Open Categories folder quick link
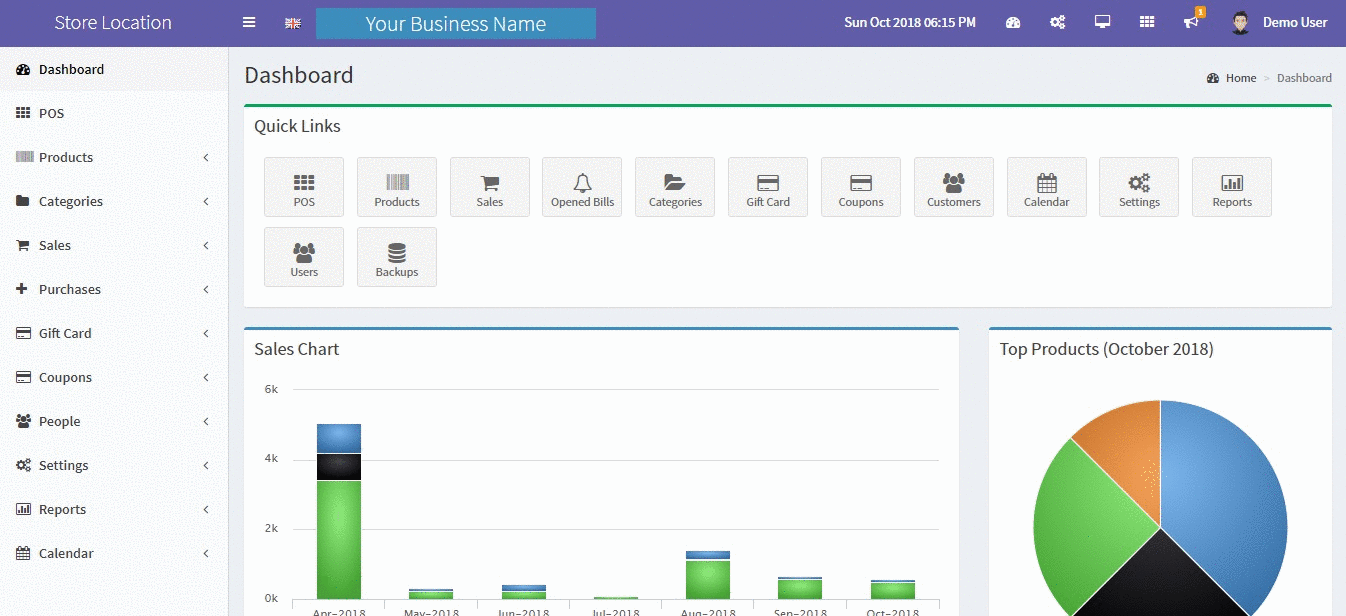1346x616 pixels. [x=675, y=187]
